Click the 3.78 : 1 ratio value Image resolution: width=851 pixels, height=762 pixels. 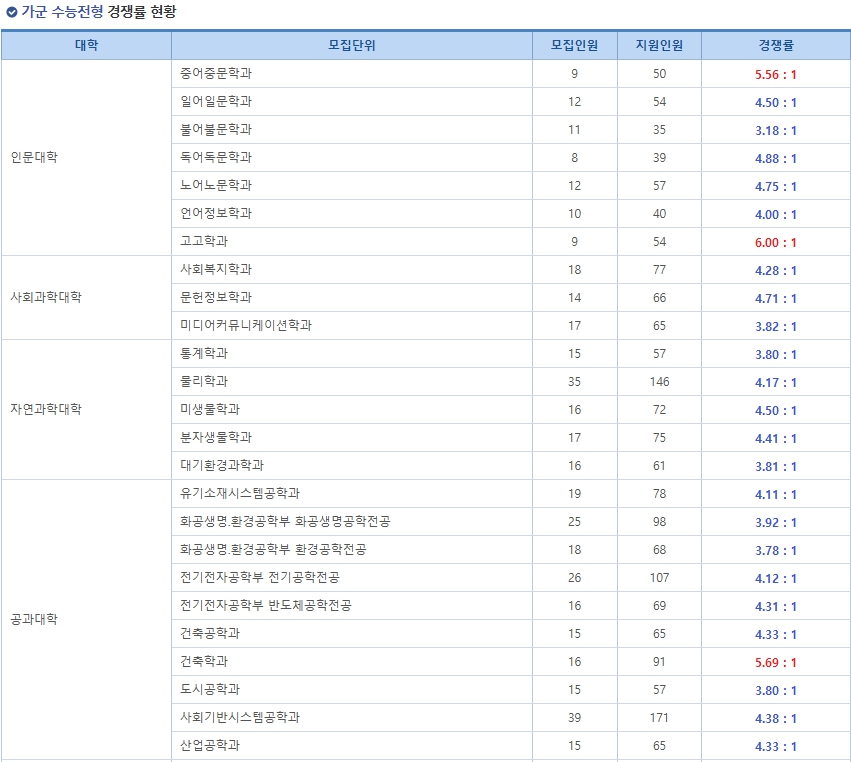[776, 551]
